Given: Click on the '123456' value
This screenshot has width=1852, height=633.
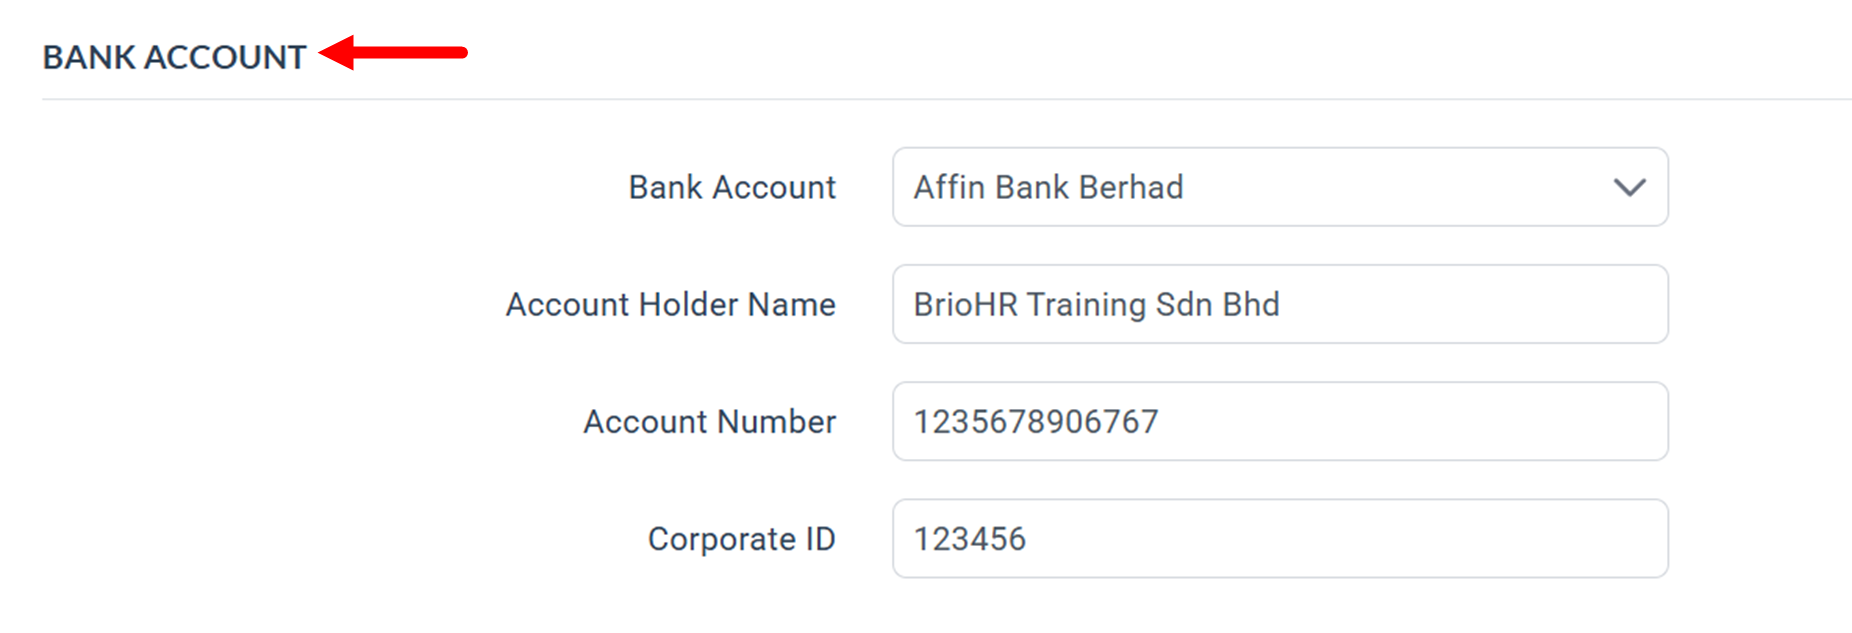Looking at the screenshot, I should tap(969, 538).
